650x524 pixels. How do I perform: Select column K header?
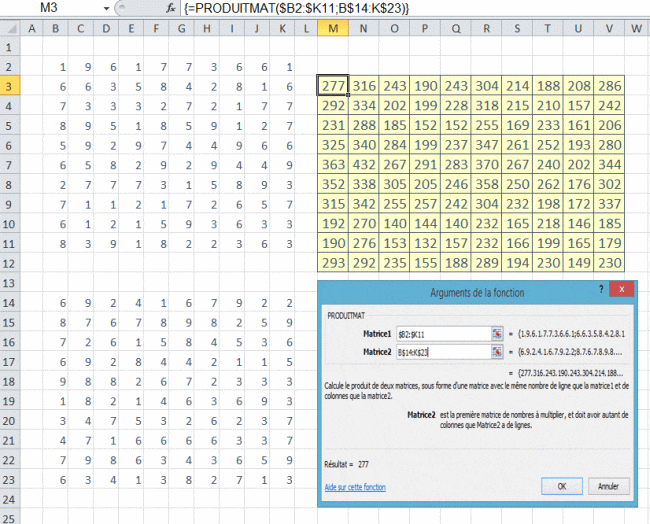pyautogui.click(x=282, y=28)
